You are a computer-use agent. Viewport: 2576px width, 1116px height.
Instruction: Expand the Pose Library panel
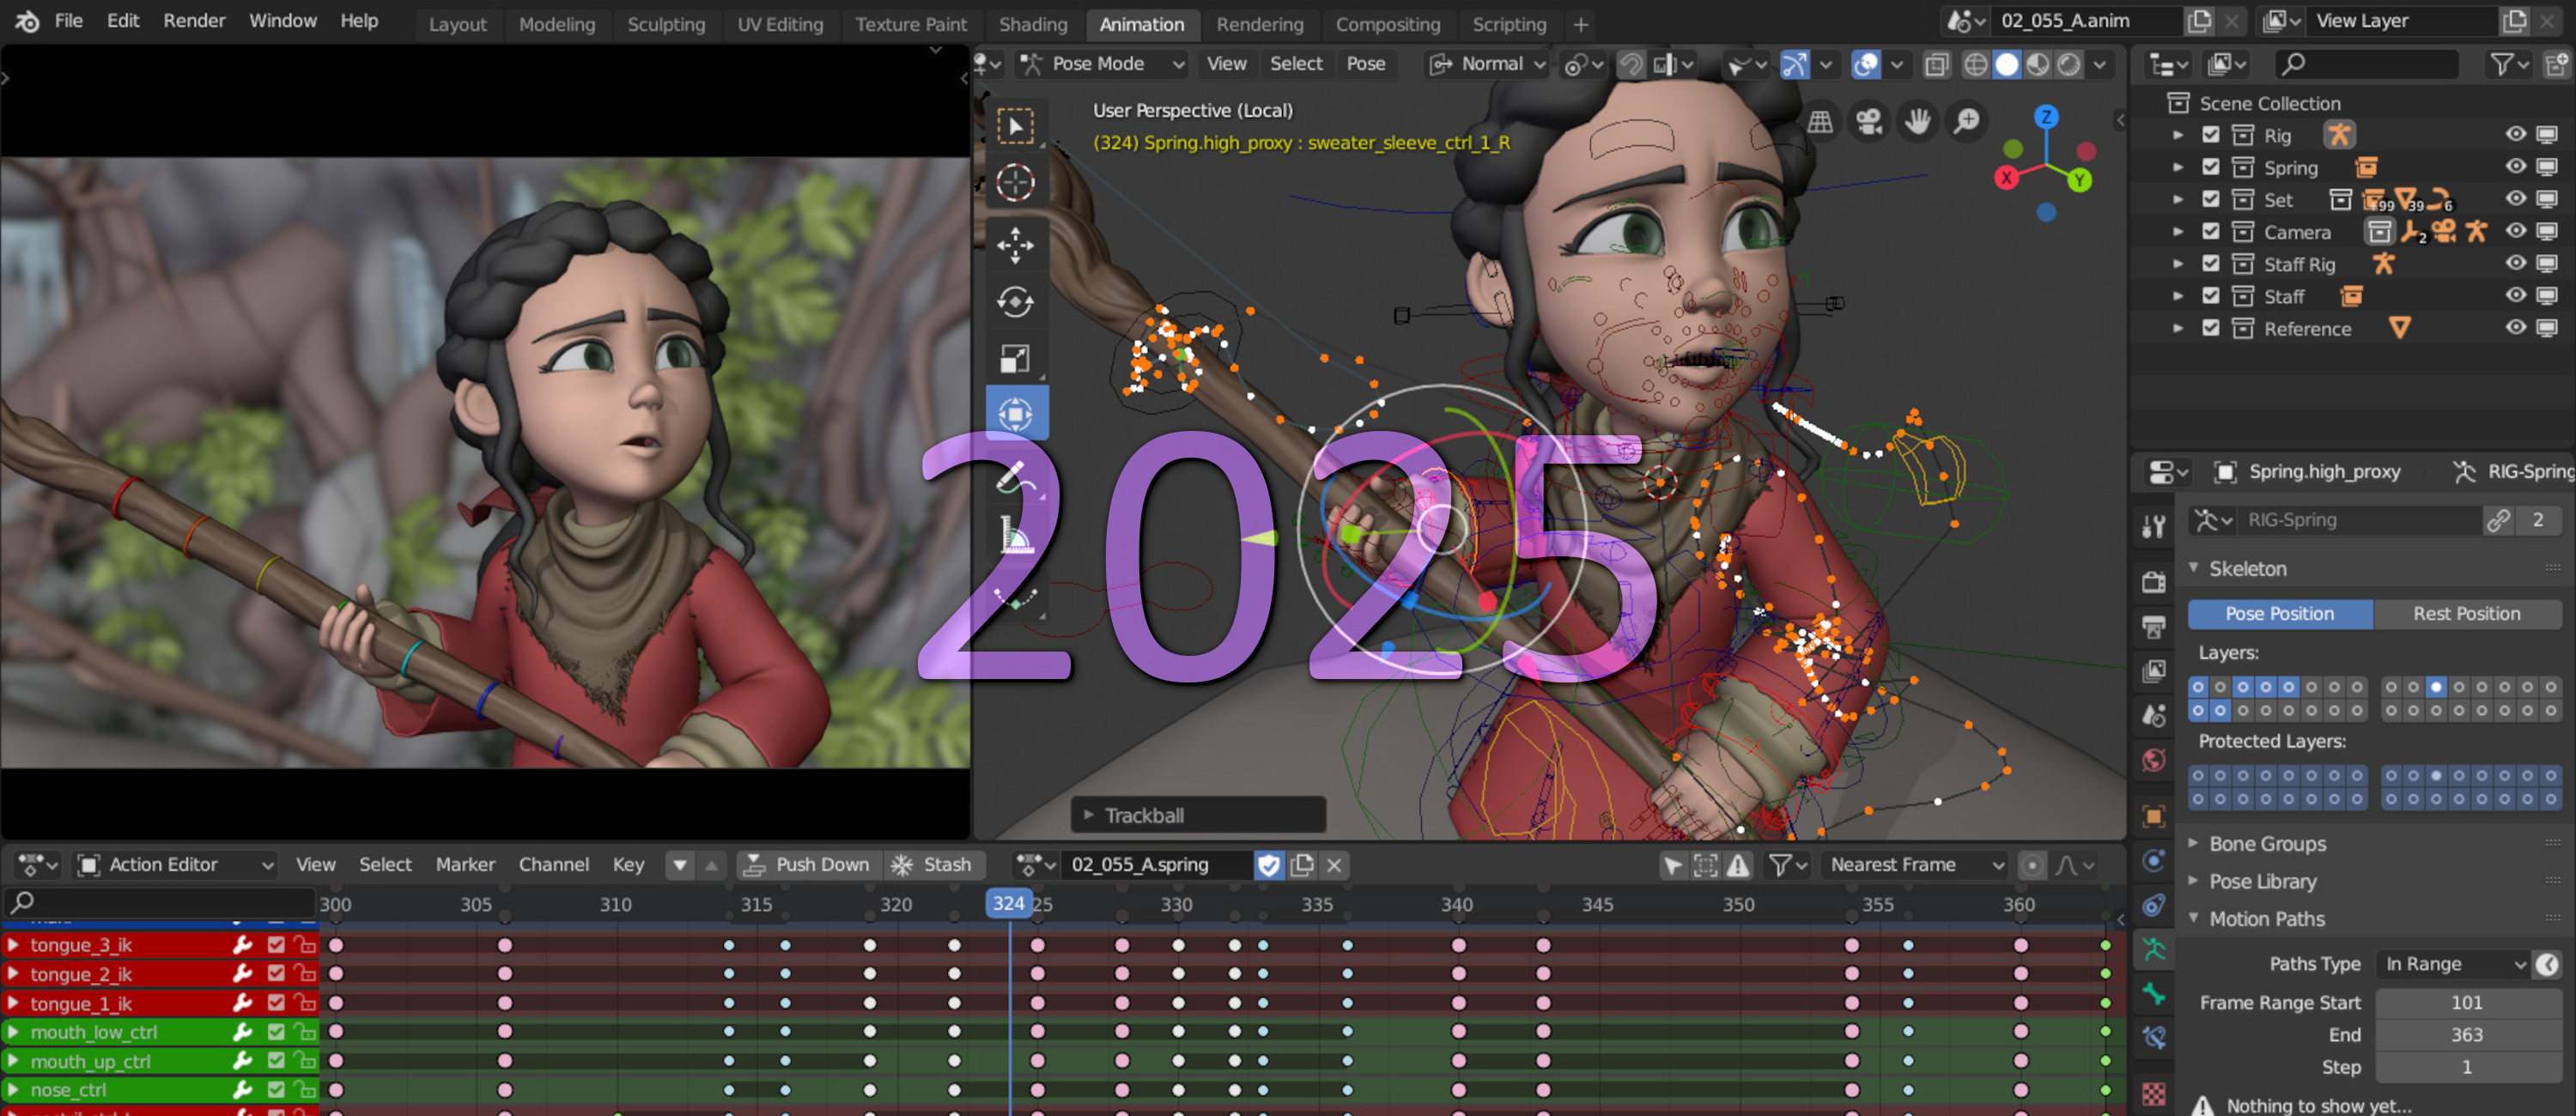2262,882
